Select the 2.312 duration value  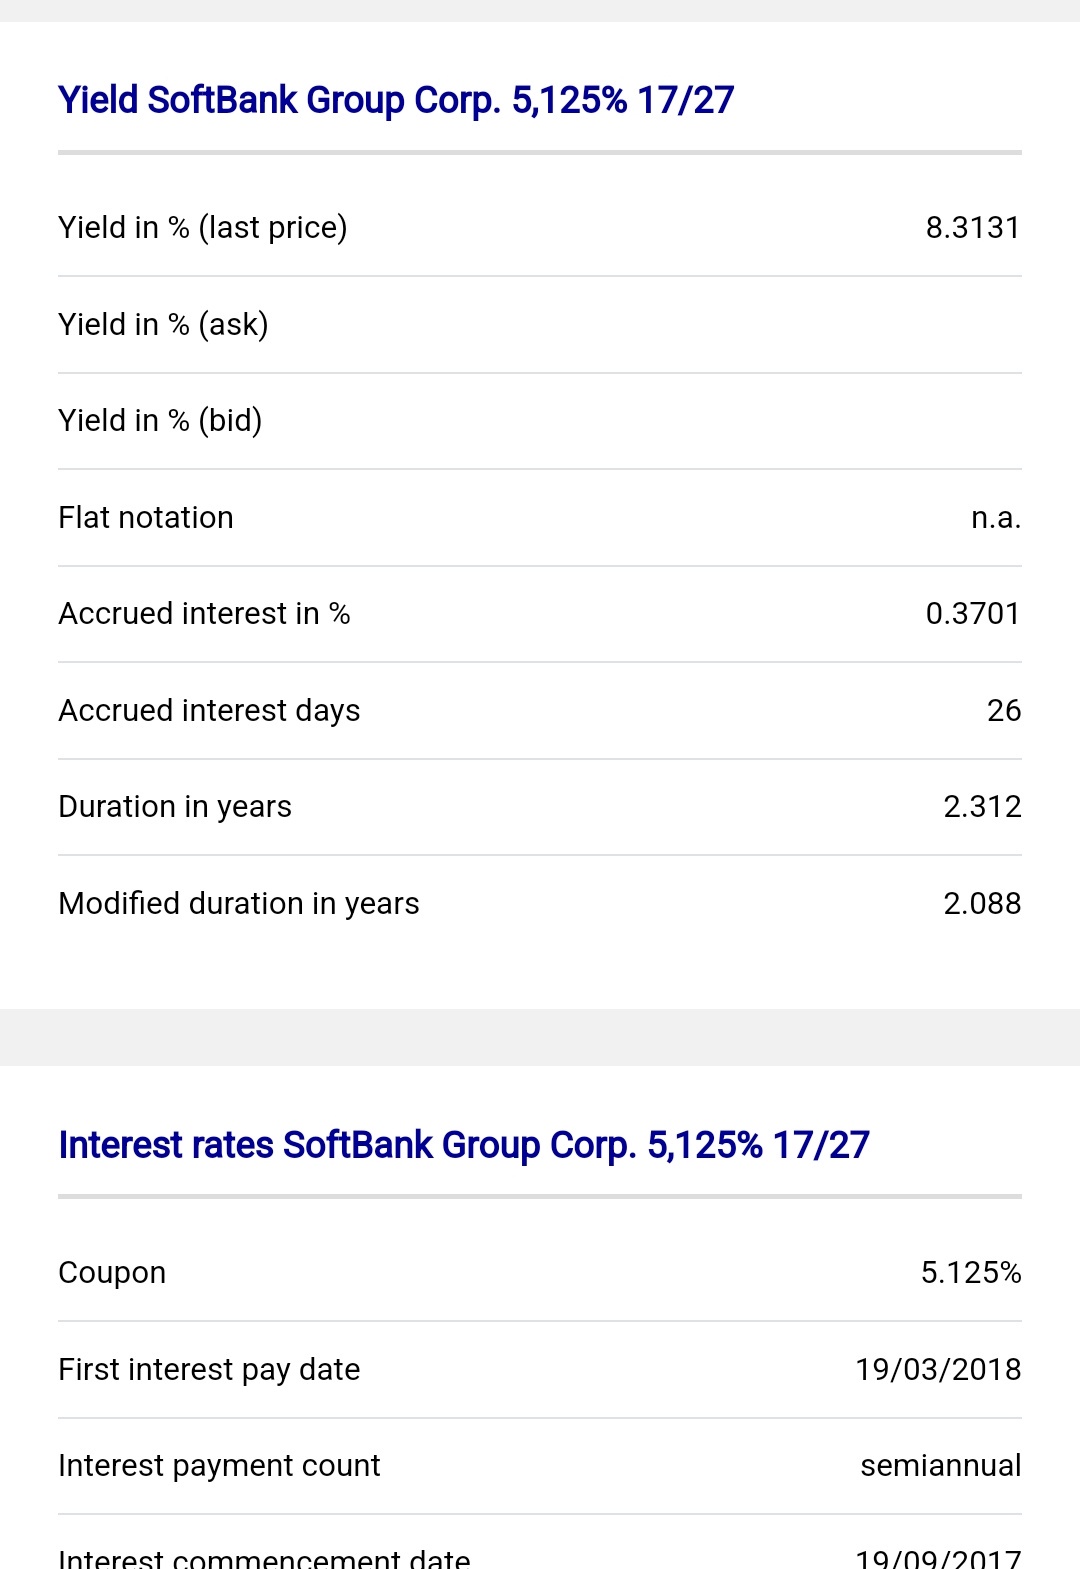pos(981,807)
